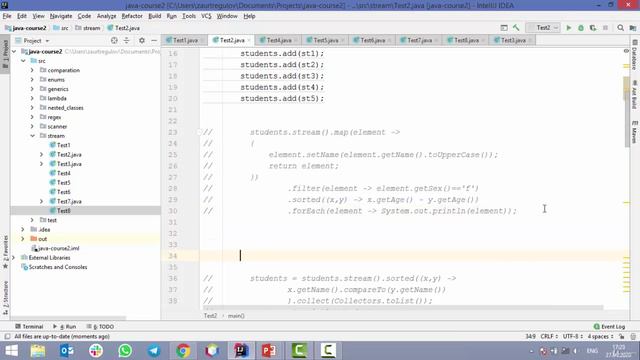Open the Navigate menu
This screenshot has width=640, height=360.
[x=61, y=16]
